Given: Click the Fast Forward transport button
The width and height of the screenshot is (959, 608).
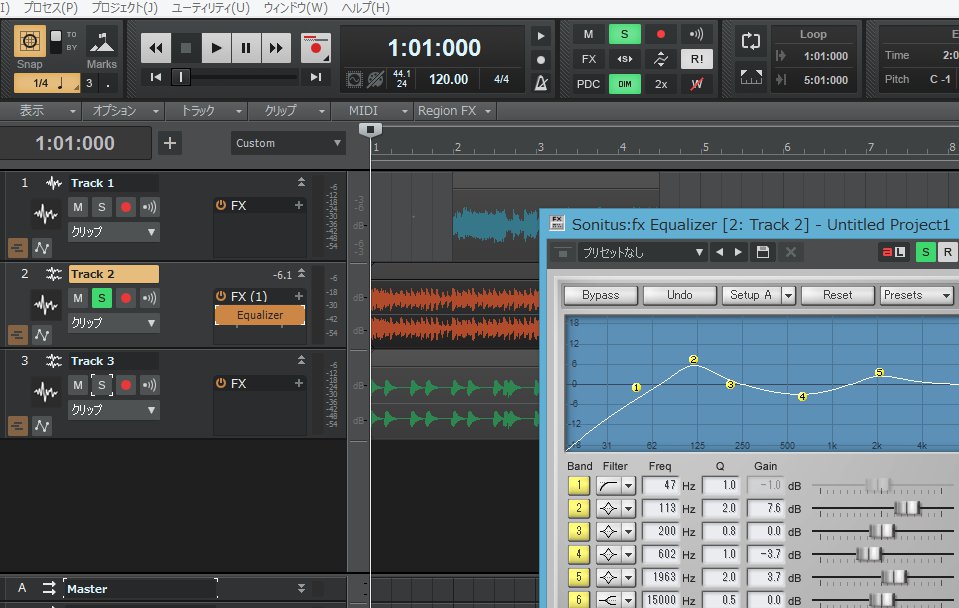Looking at the screenshot, I should (x=276, y=48).
